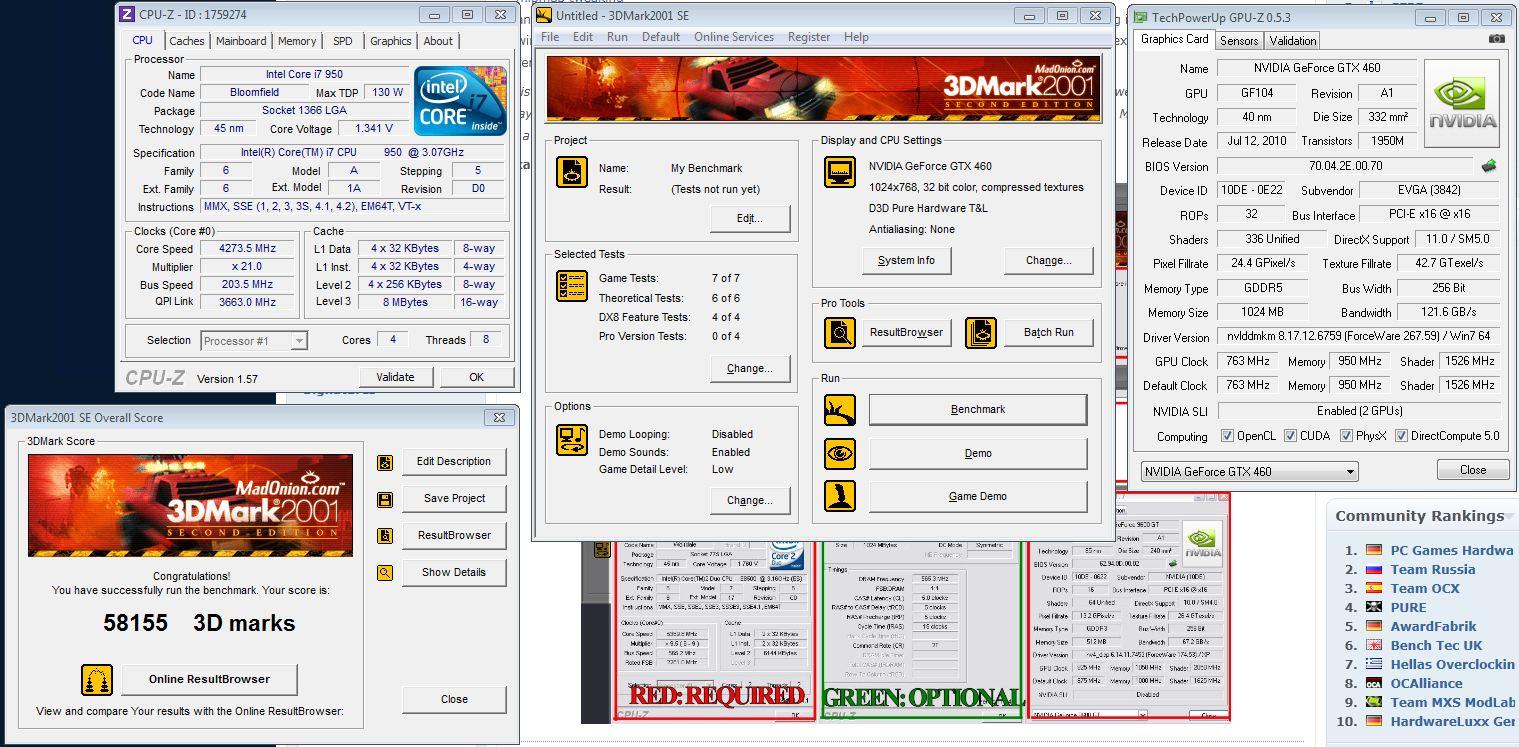Image resolution: width=1519 pixels, height=747 pixels.
Task: Click the ResultBrowser magnifier icon in Pro Tools
Action: pyautogui.click(x=840, y=332)
